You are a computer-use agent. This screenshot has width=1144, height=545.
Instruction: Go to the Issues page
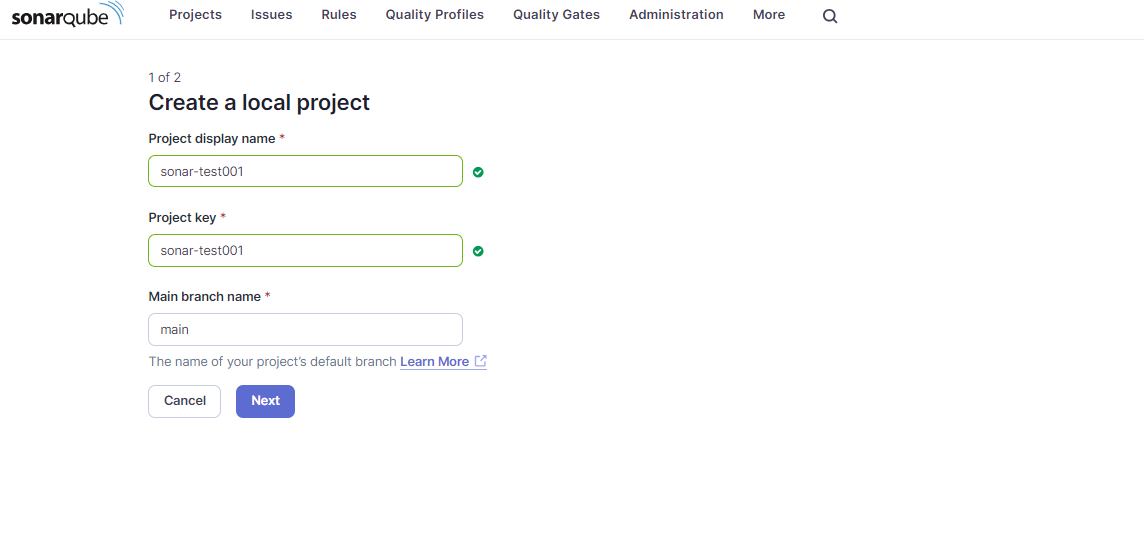pos(271,15)
